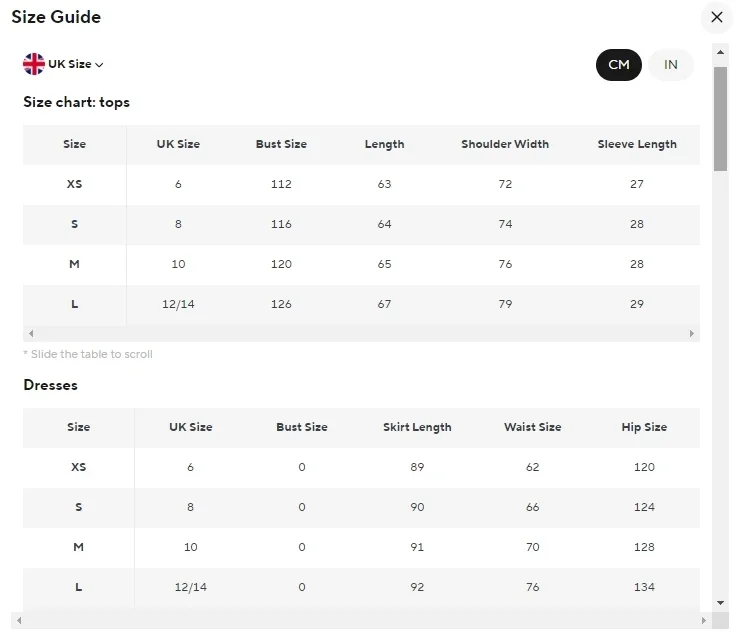Click the tops table horizontal scrollbar track
The image size is (738, 637).
point(361,333)
